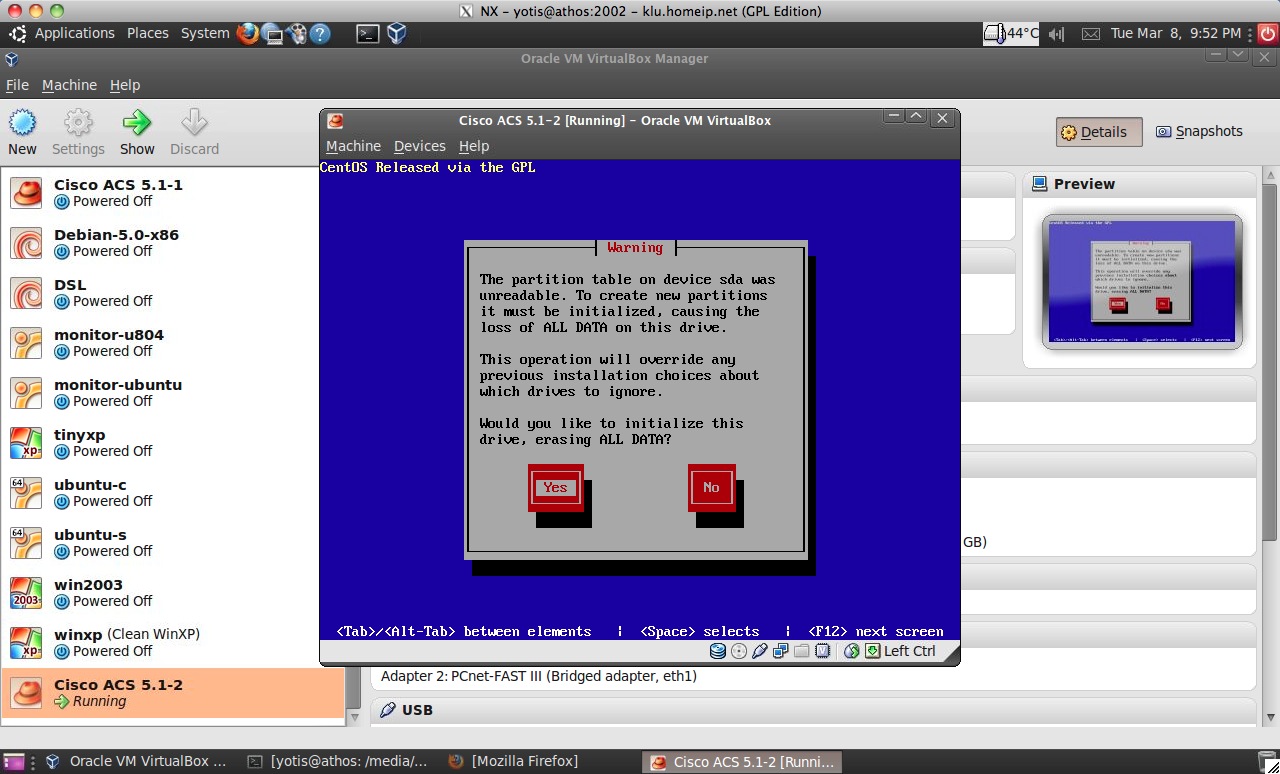
Task: Select the Debian-5.0-x86 VM
Action: coord(173,243)
